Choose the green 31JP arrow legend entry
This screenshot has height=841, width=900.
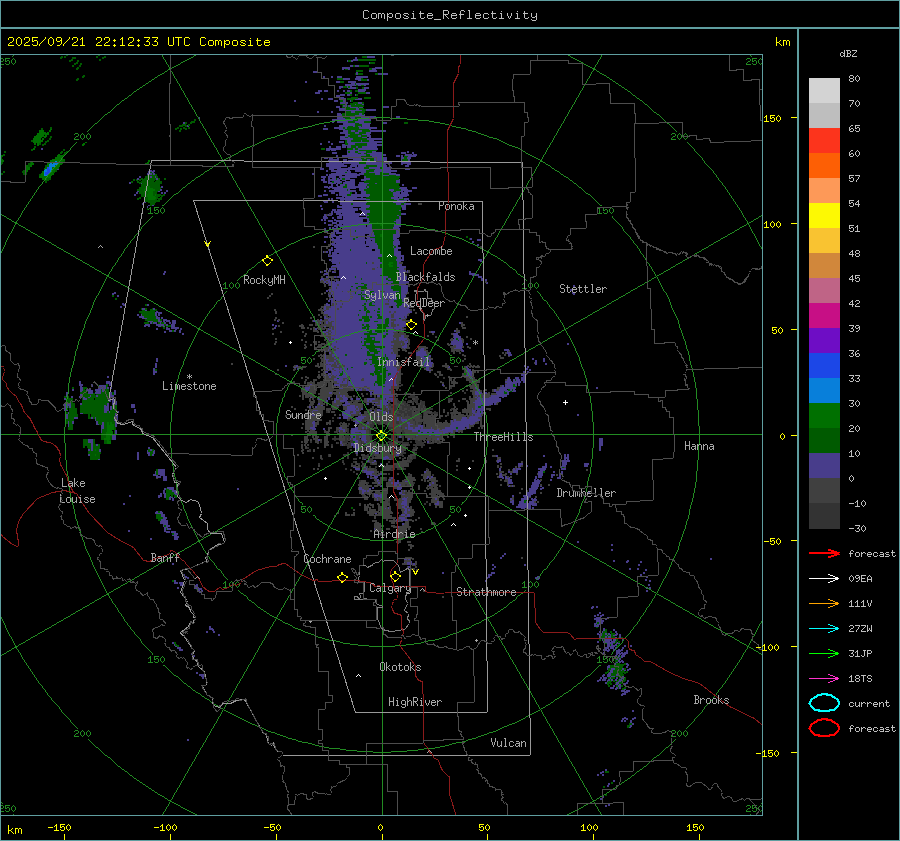(824, 653)
